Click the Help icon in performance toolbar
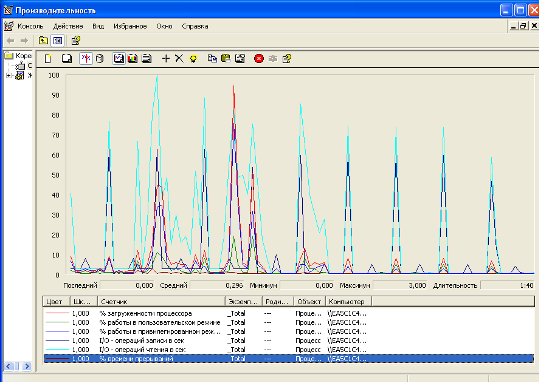This screenshot has height=382, width=539. 287,58
